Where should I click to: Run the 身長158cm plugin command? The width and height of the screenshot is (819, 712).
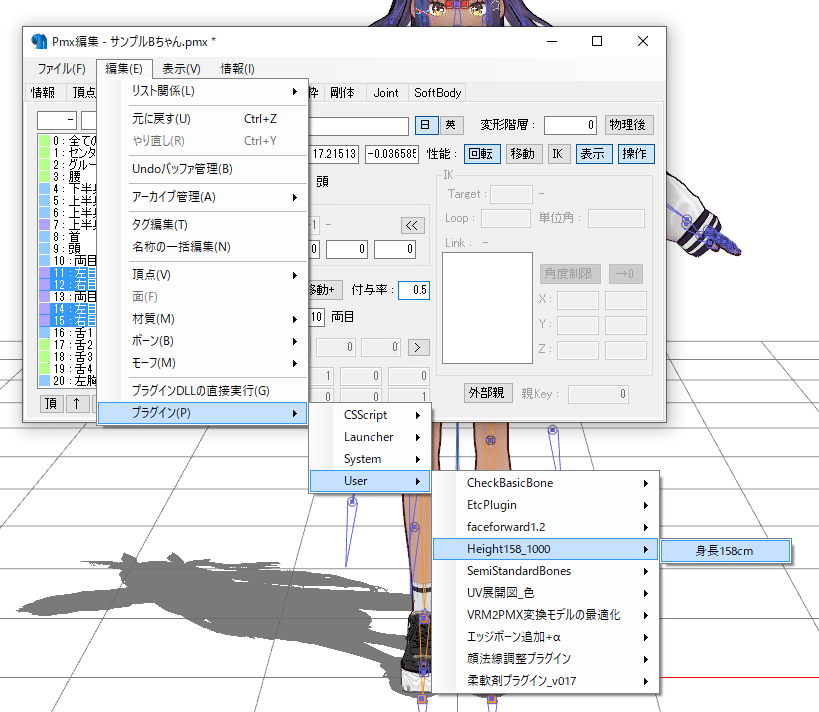click(727, 550)
